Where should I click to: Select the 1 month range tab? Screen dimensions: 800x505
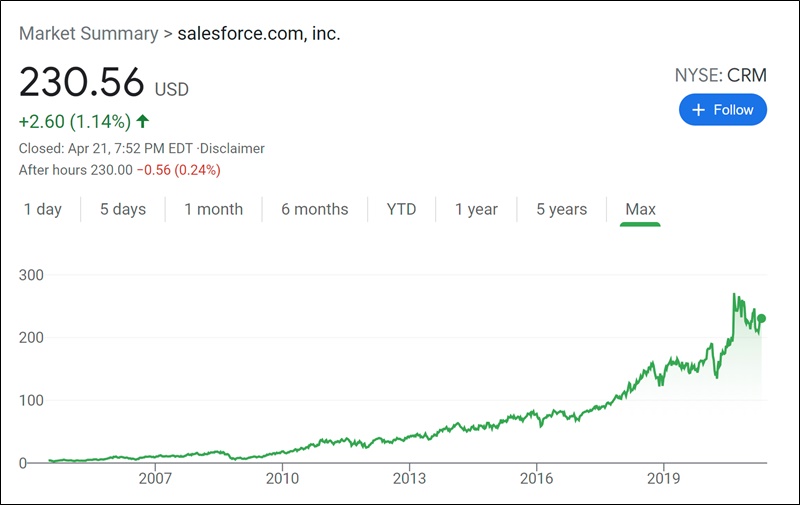click(213, 209)
